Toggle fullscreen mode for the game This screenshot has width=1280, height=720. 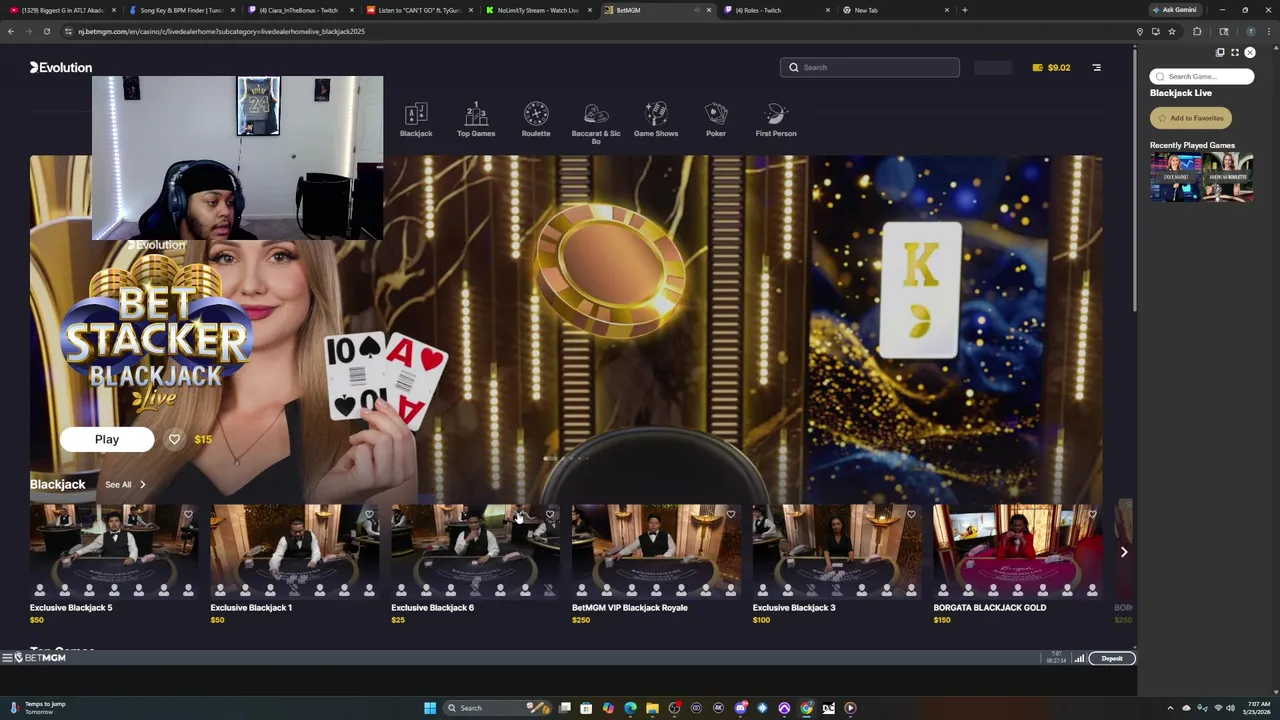point(1235,52)
